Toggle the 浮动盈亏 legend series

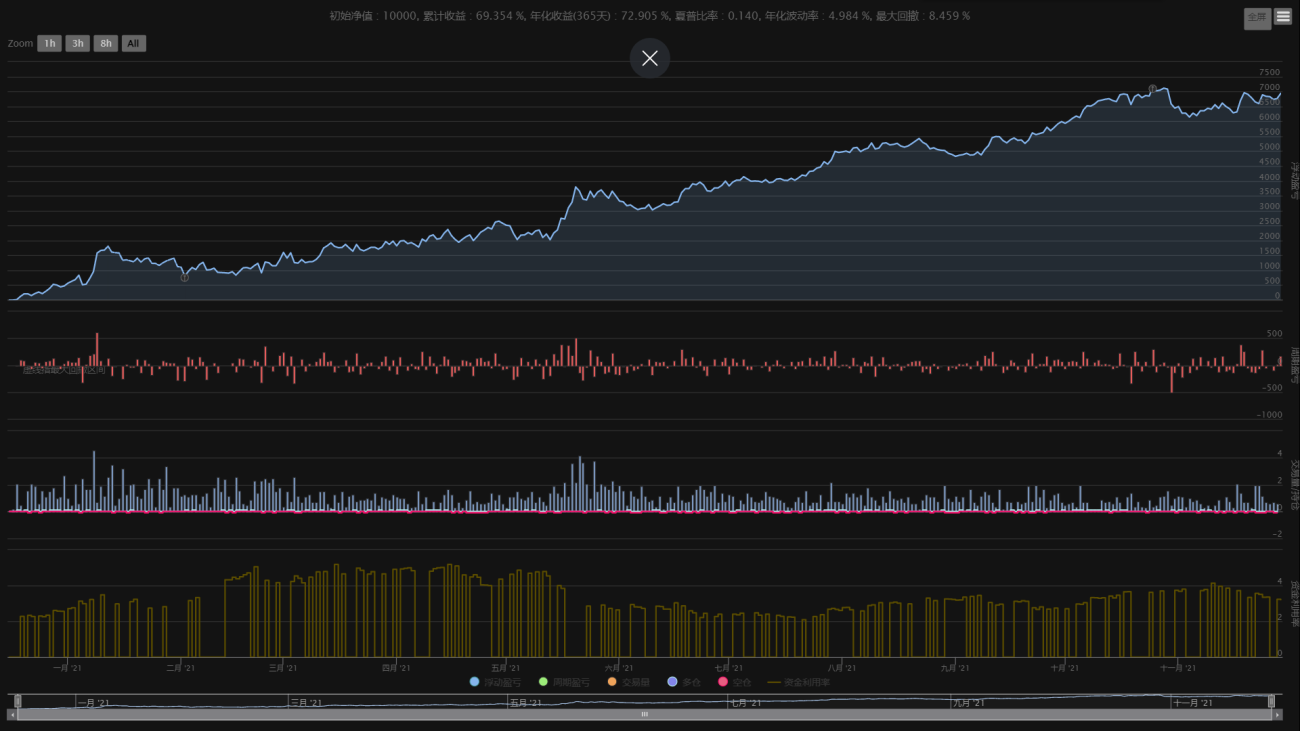click(495, 682)
